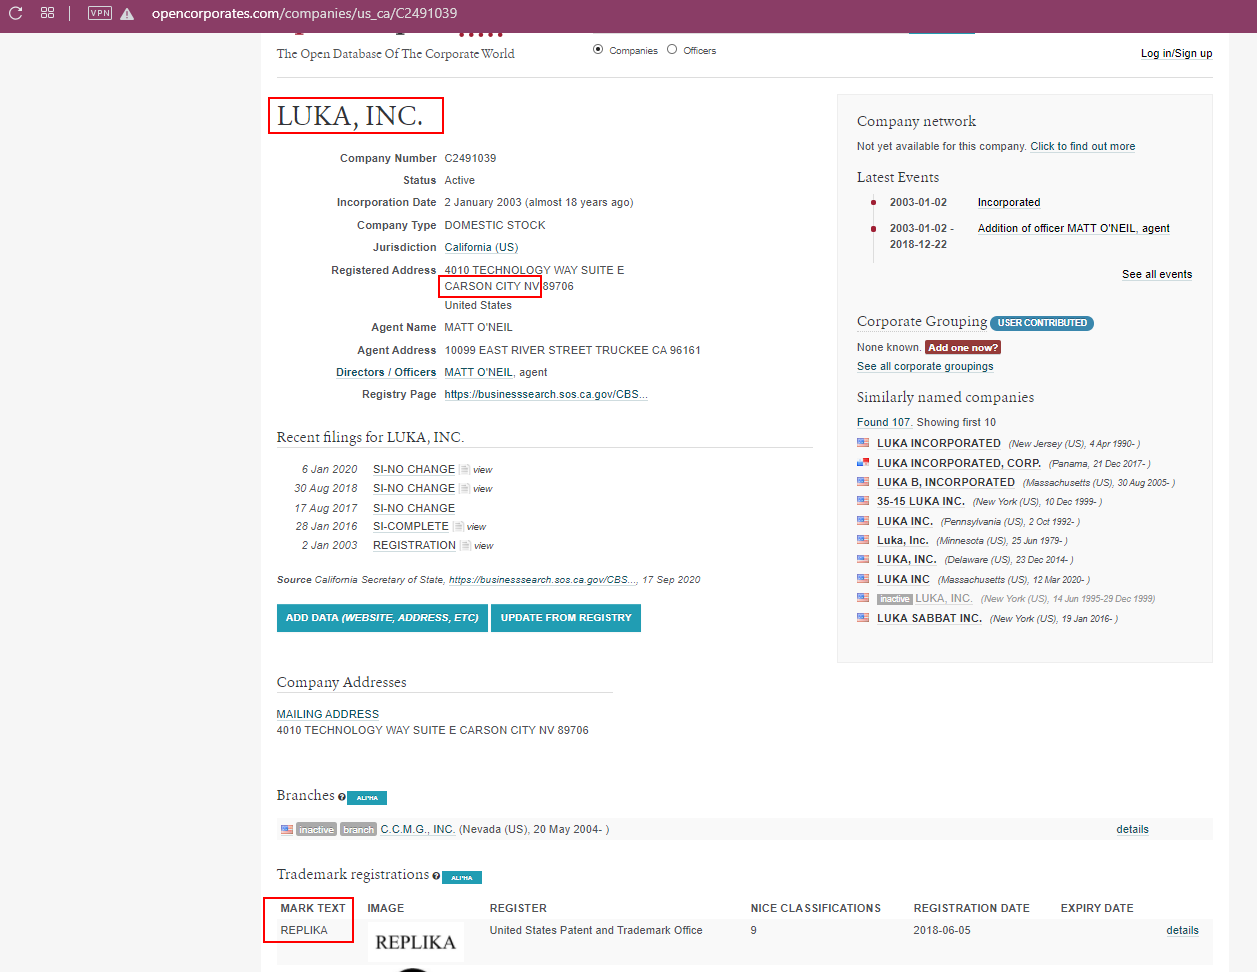Open the Source California Secretary of State URL
Viewport: 1257px width, 972px height.
coord(543,580)
